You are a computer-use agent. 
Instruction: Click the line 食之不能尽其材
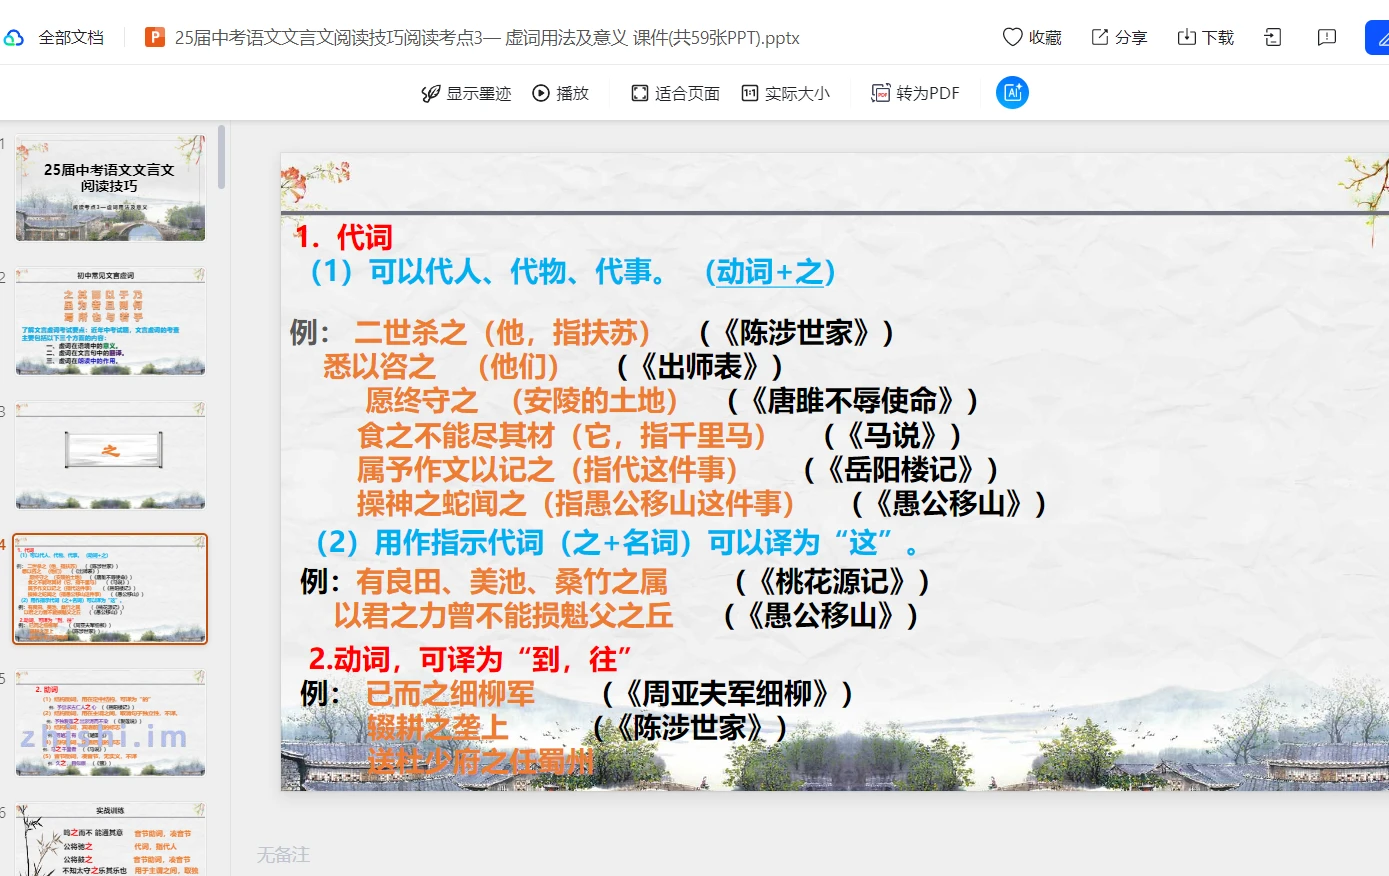[562, 435]
